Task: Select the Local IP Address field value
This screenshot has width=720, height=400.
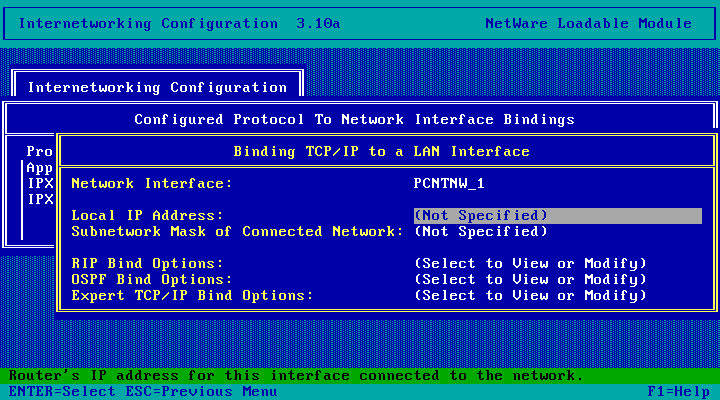Action: (x=557, y=215)
